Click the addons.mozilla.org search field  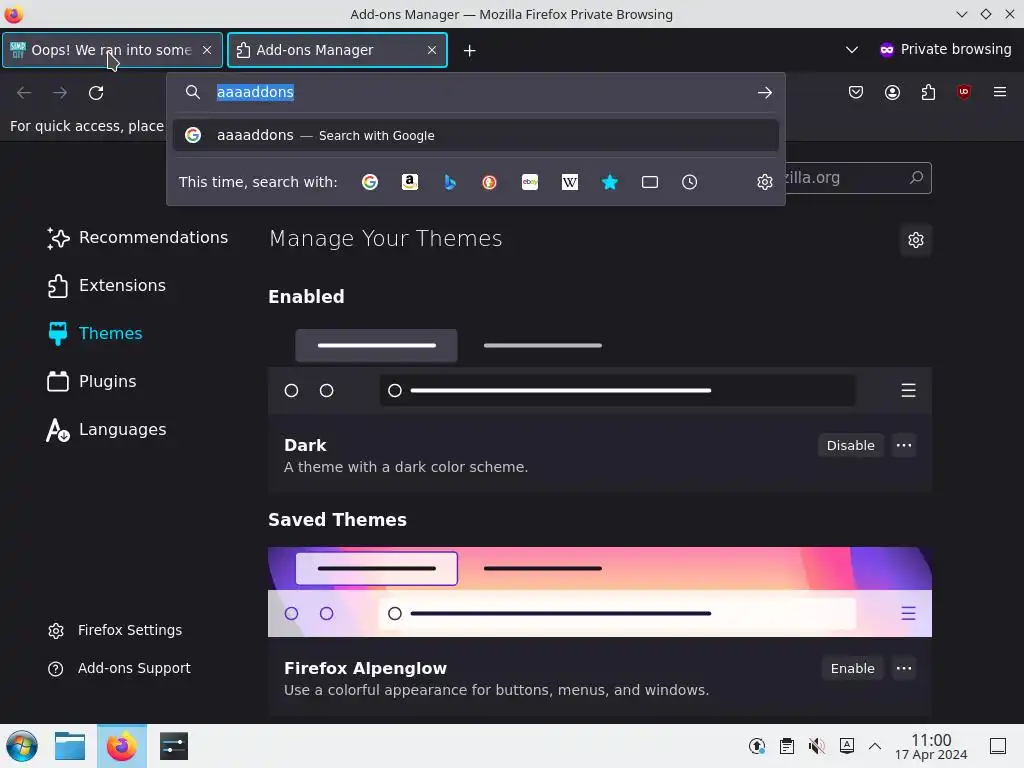[x=857, y=178]
